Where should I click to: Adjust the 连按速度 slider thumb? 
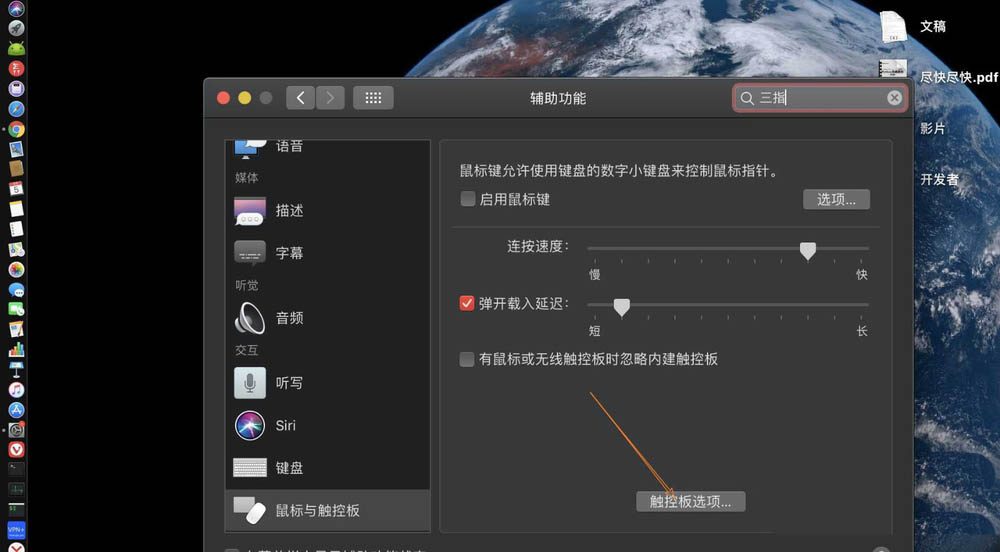(x=807, y=251)
